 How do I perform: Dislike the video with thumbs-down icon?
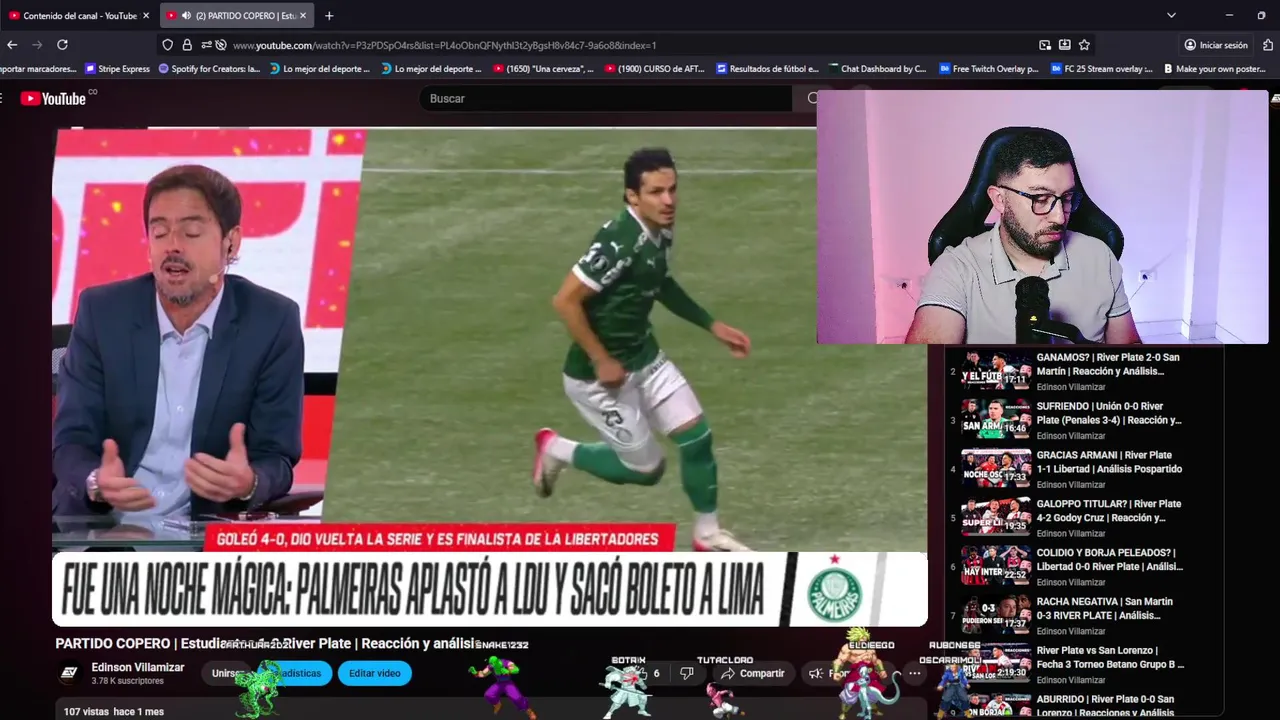(687, 673)
